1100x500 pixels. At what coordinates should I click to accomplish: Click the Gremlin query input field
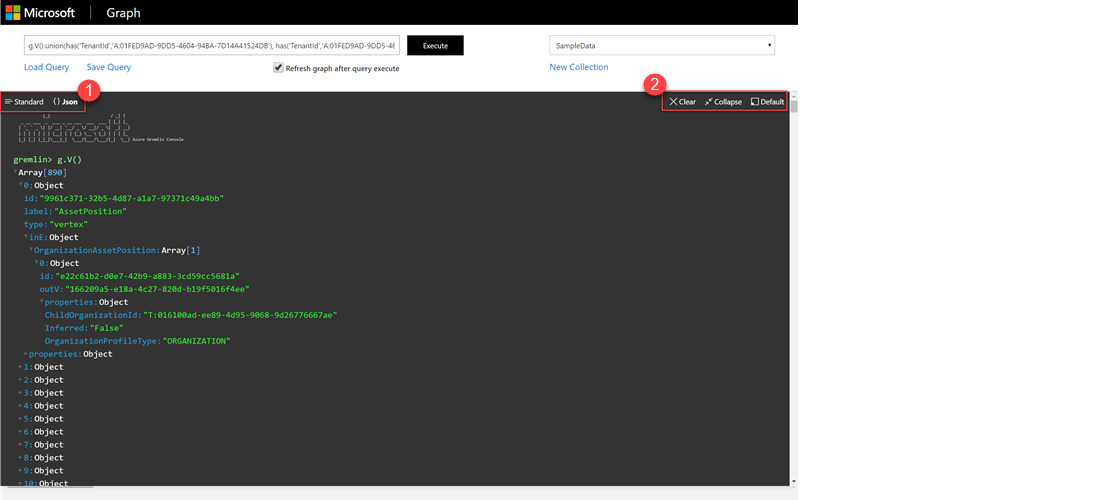pos(211,46)
